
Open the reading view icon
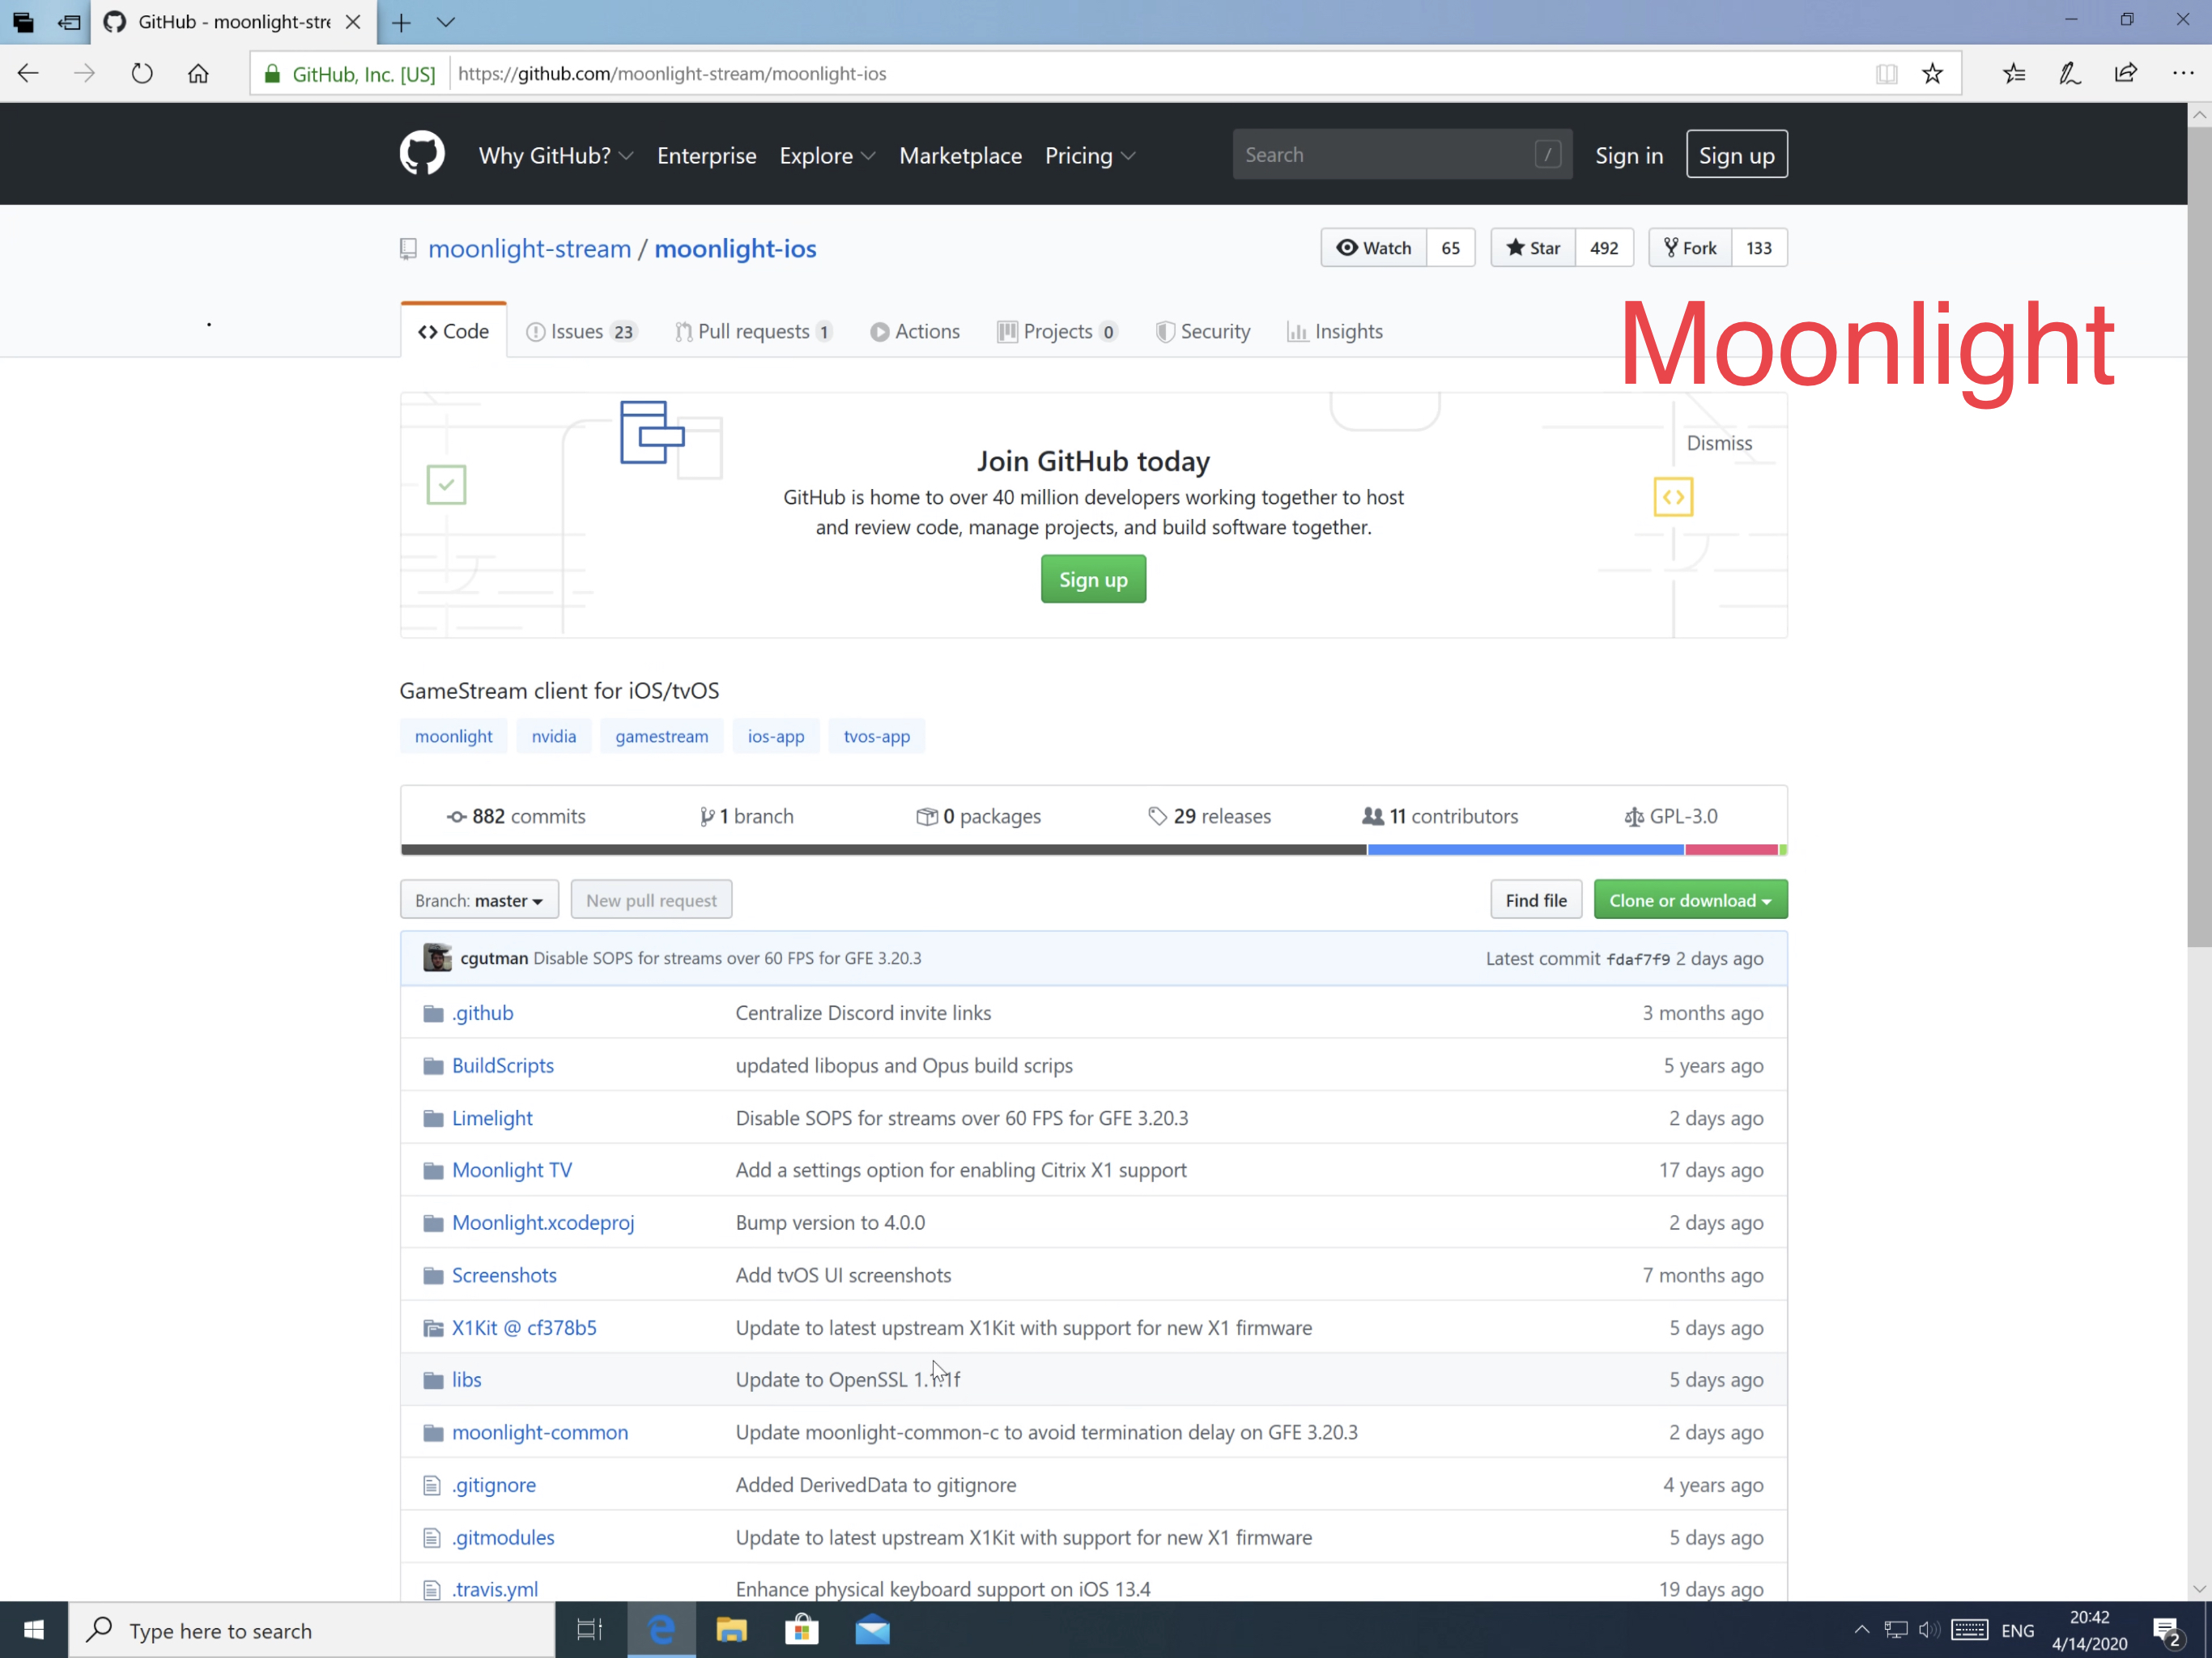(1886, 73)
